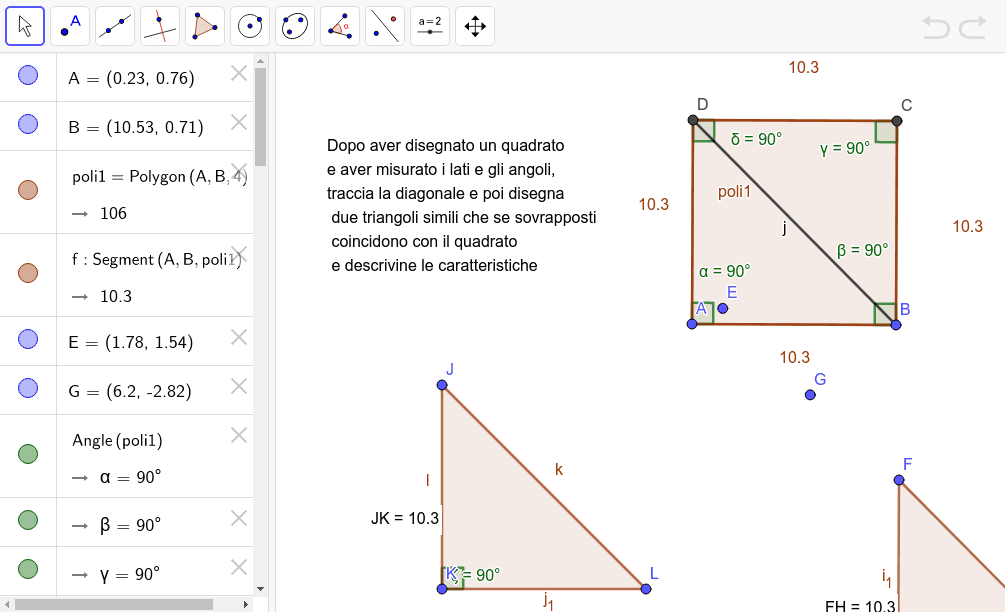The height and width of the screenshot is (614, 1007).
Task: Select point A on the square
Action: coord(692,324)
